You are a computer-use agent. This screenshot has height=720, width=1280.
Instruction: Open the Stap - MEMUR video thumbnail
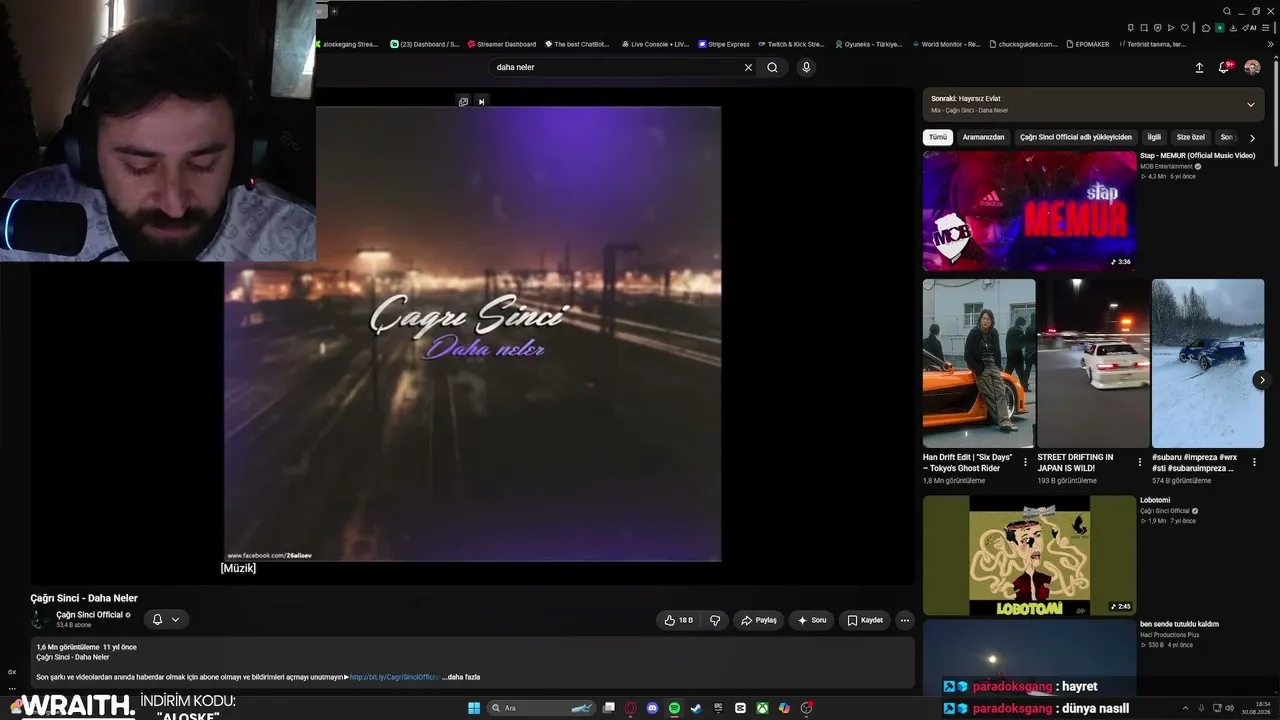[x=1029, y=211]
